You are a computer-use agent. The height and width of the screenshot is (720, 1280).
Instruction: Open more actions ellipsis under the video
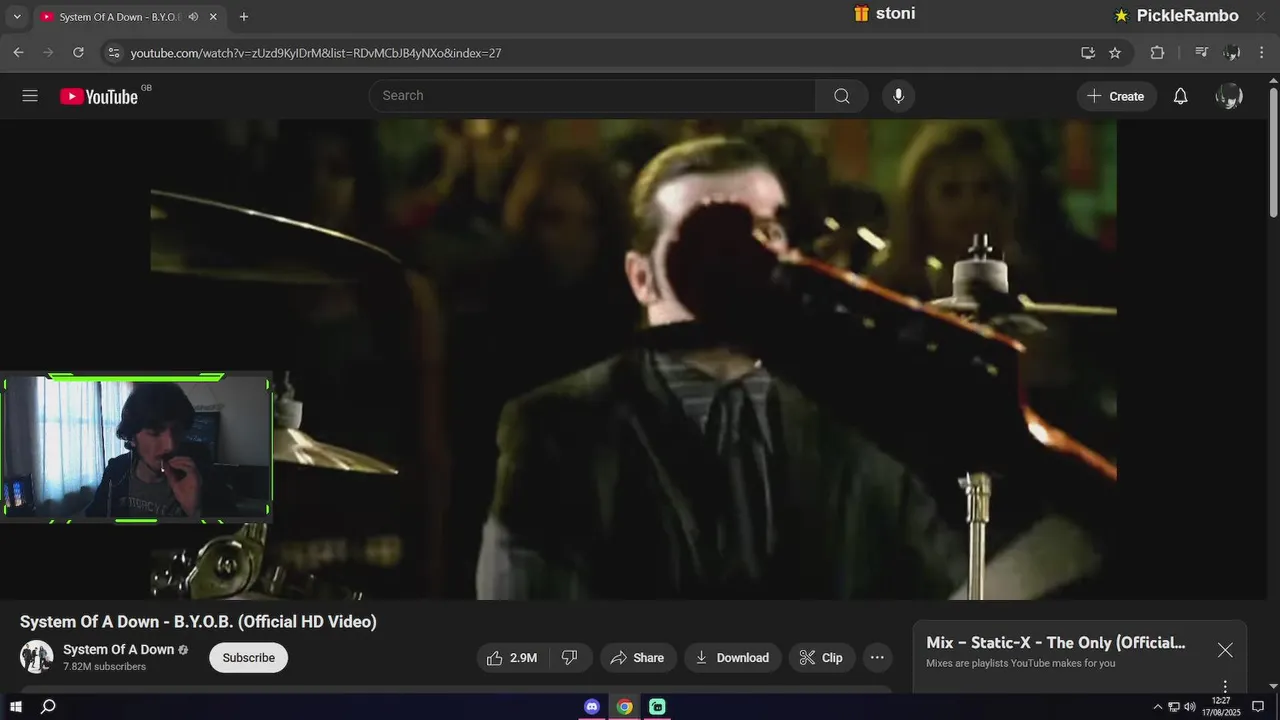pyautogui.click(x=877, y=658)
